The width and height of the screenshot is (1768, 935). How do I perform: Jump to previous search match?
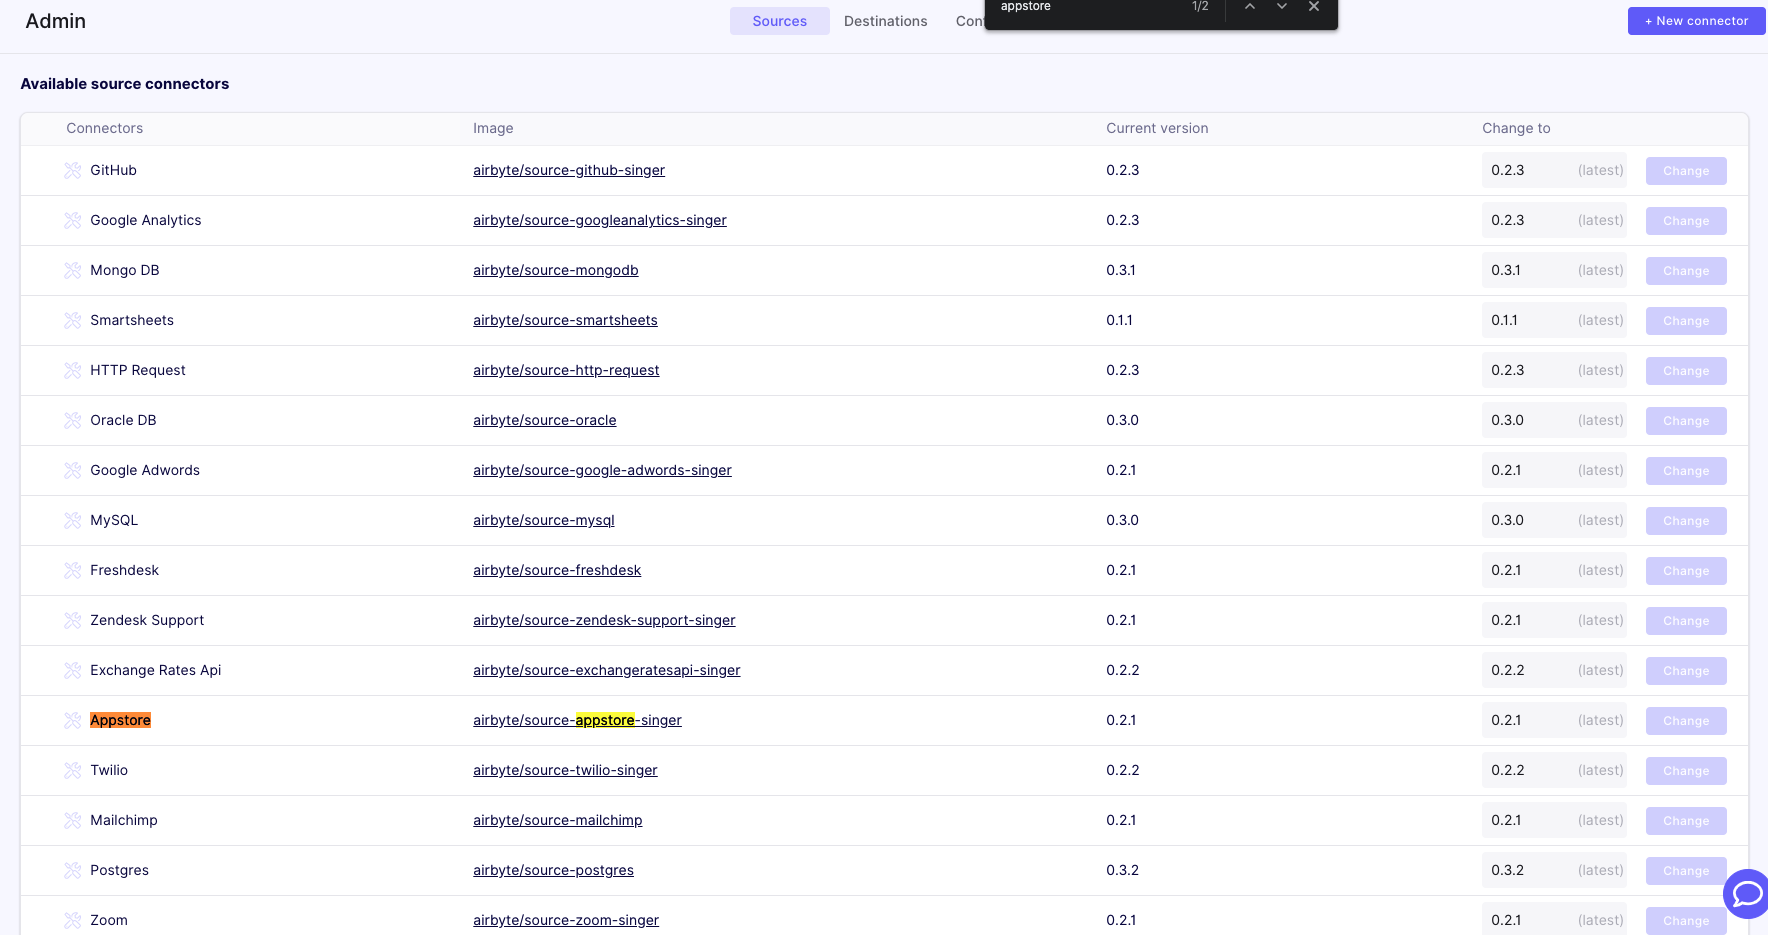[1249, 7]
